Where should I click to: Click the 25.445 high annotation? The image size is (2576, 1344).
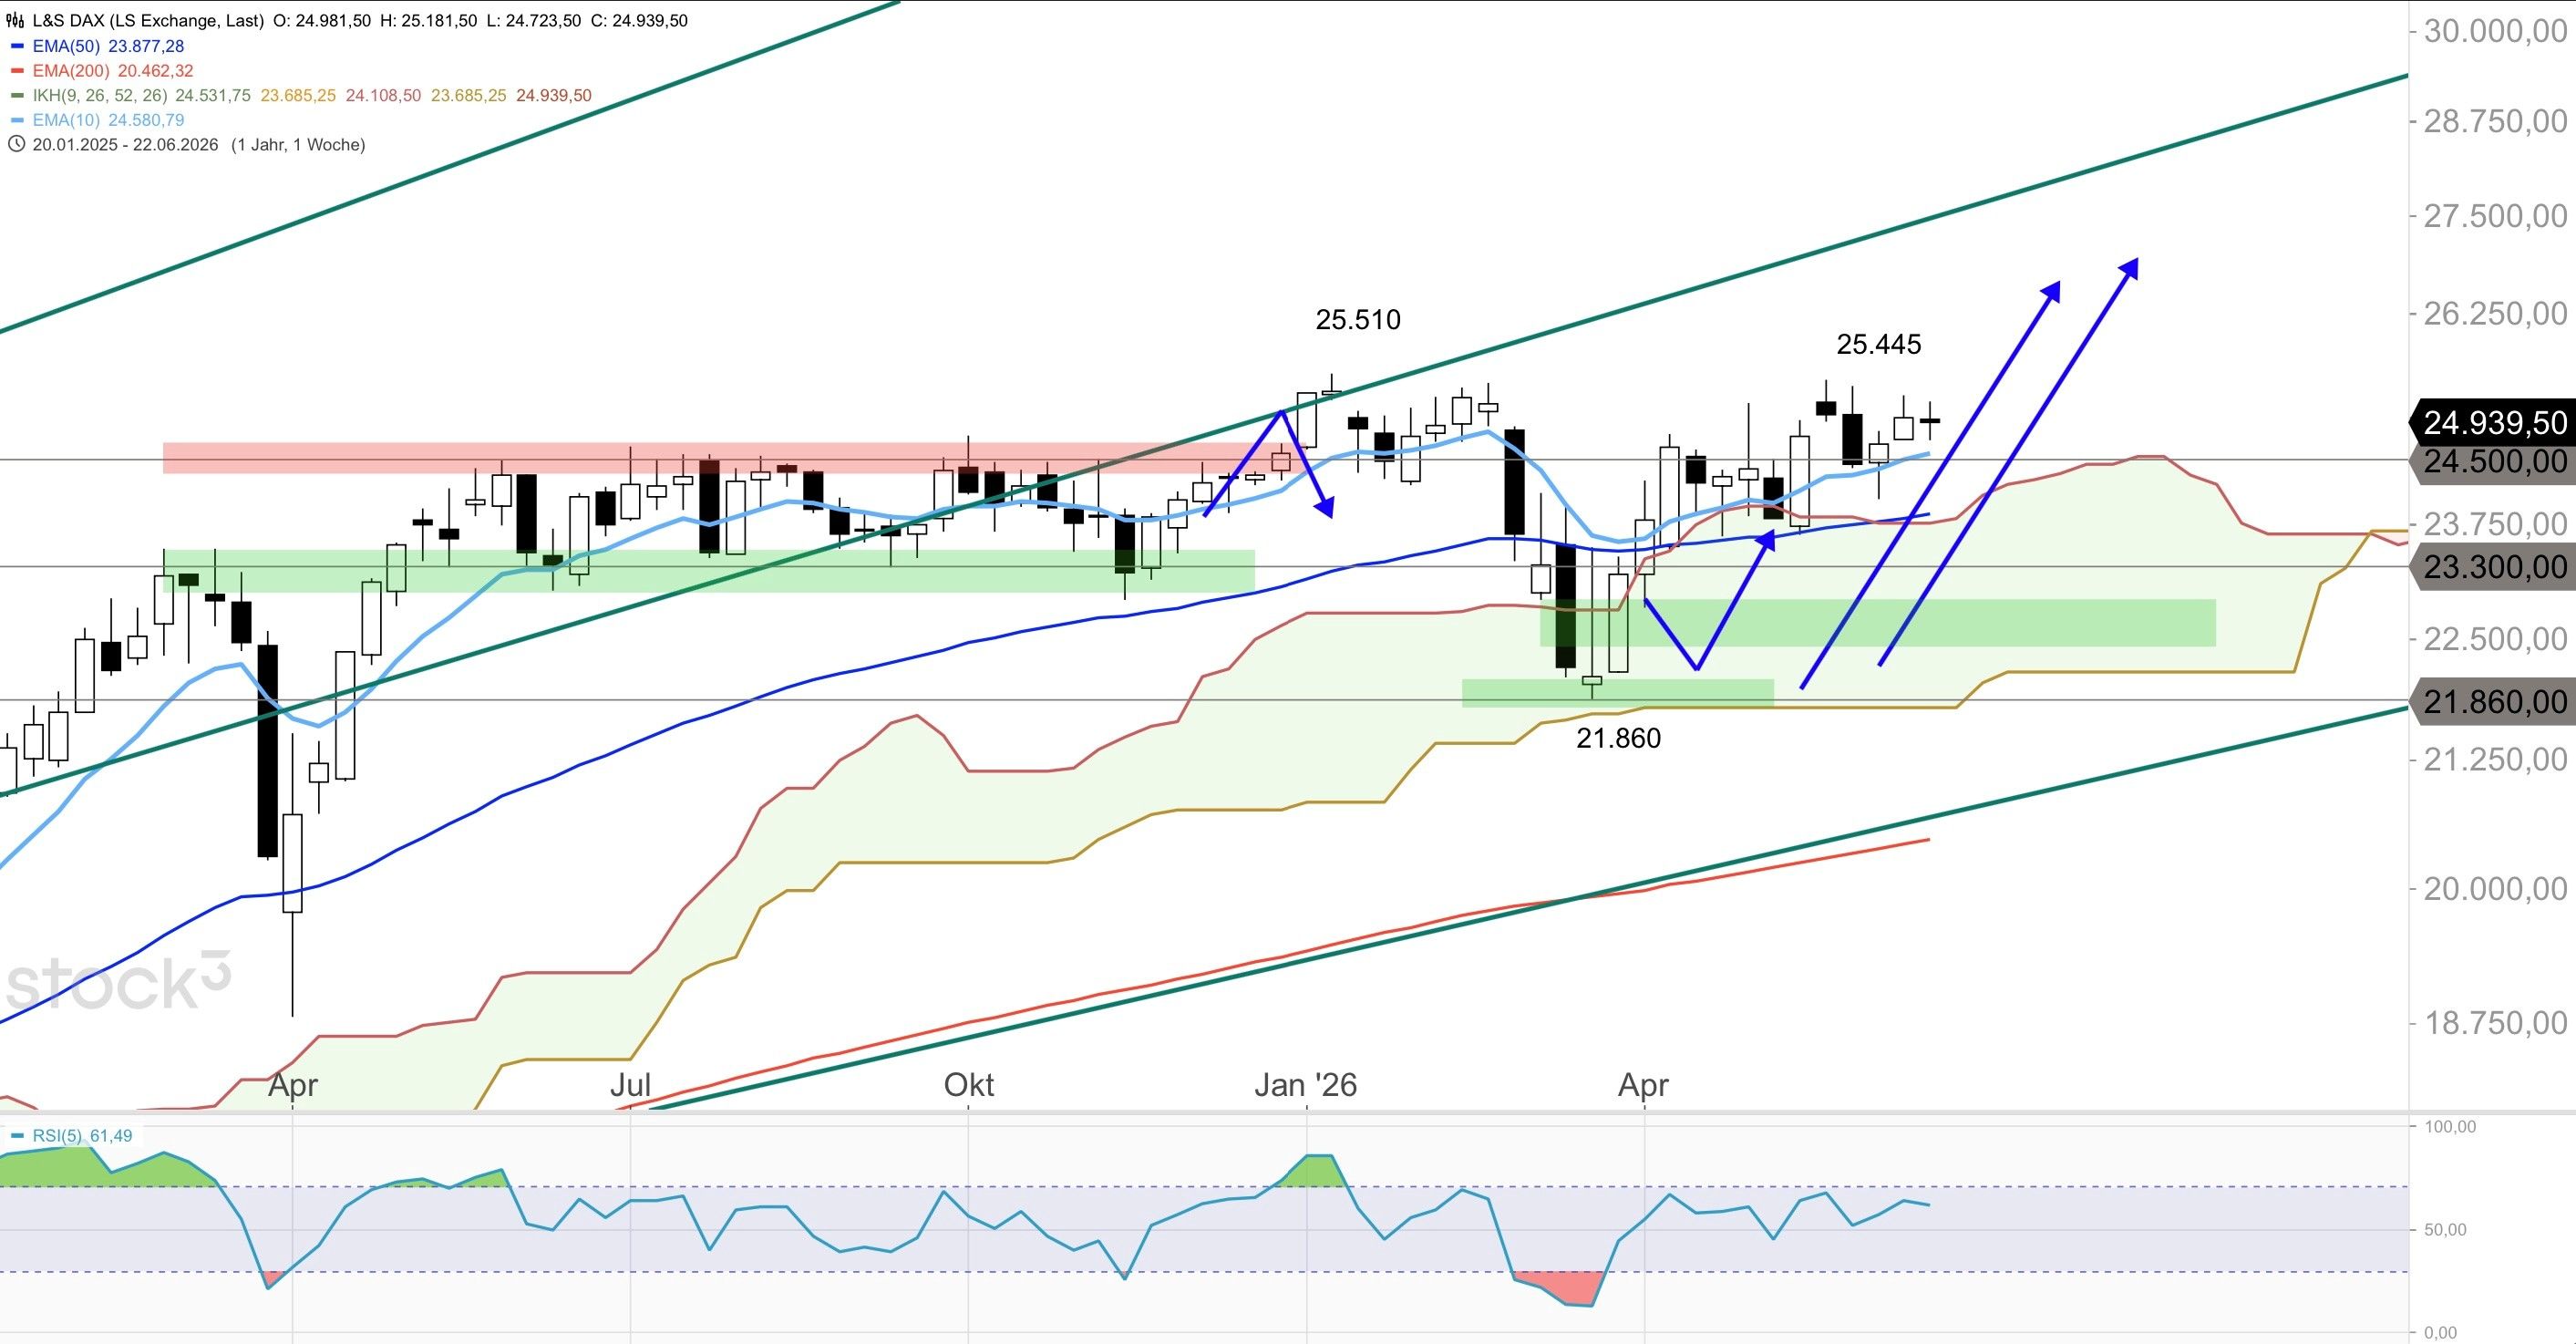coord(1879,344)
